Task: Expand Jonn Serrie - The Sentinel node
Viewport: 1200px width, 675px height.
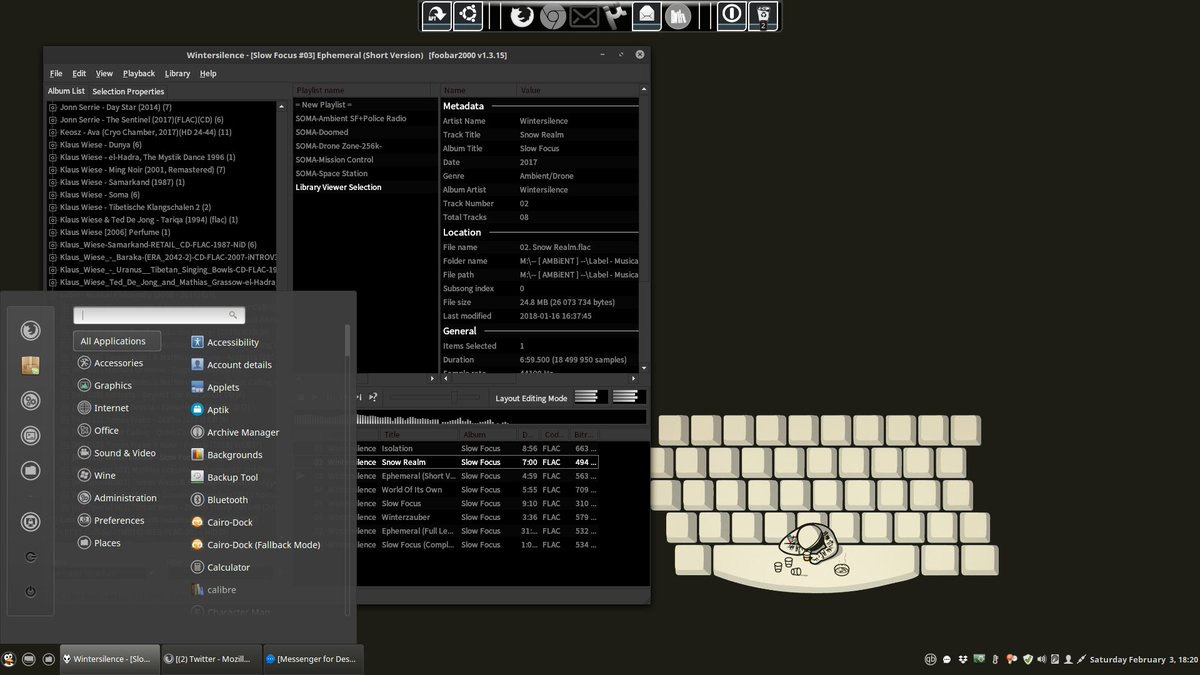Action: click(x=53, y=120)
